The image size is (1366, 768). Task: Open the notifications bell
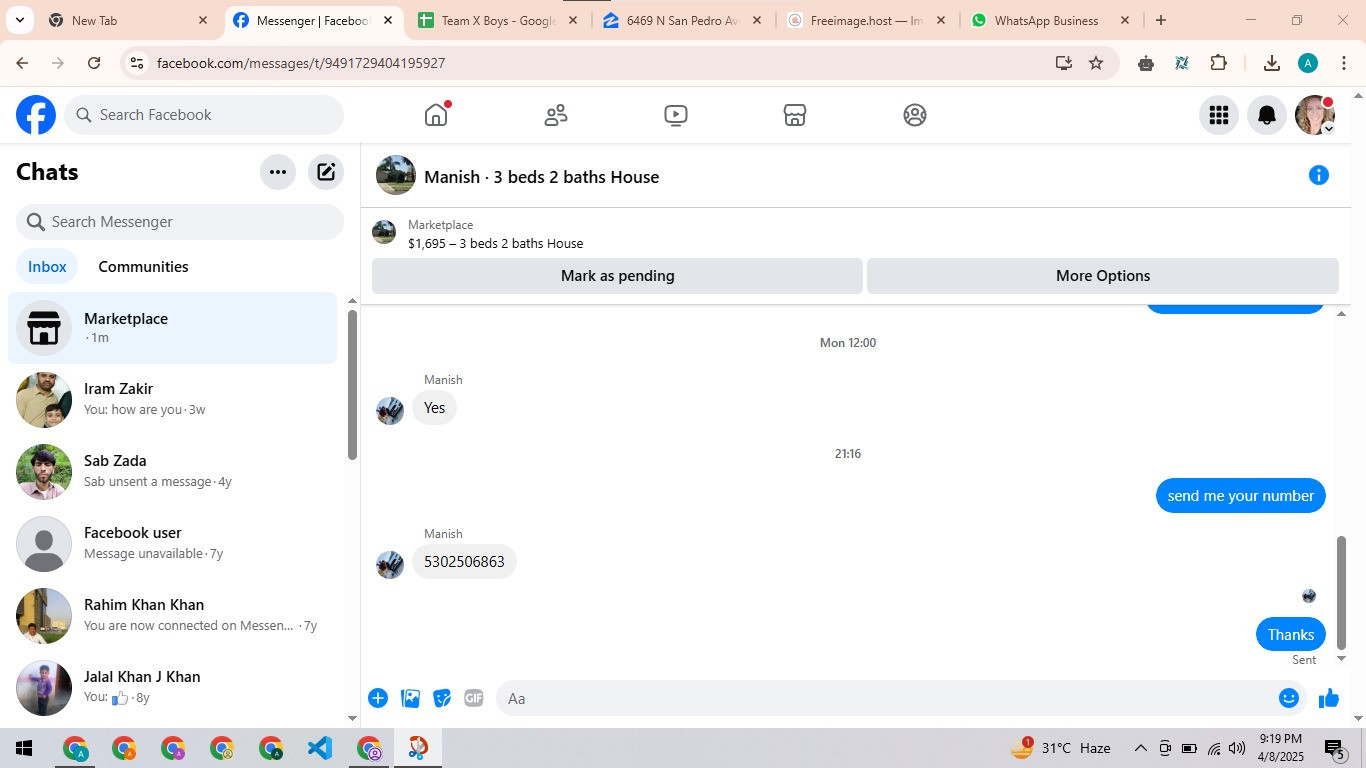(x=1267, y=115)
